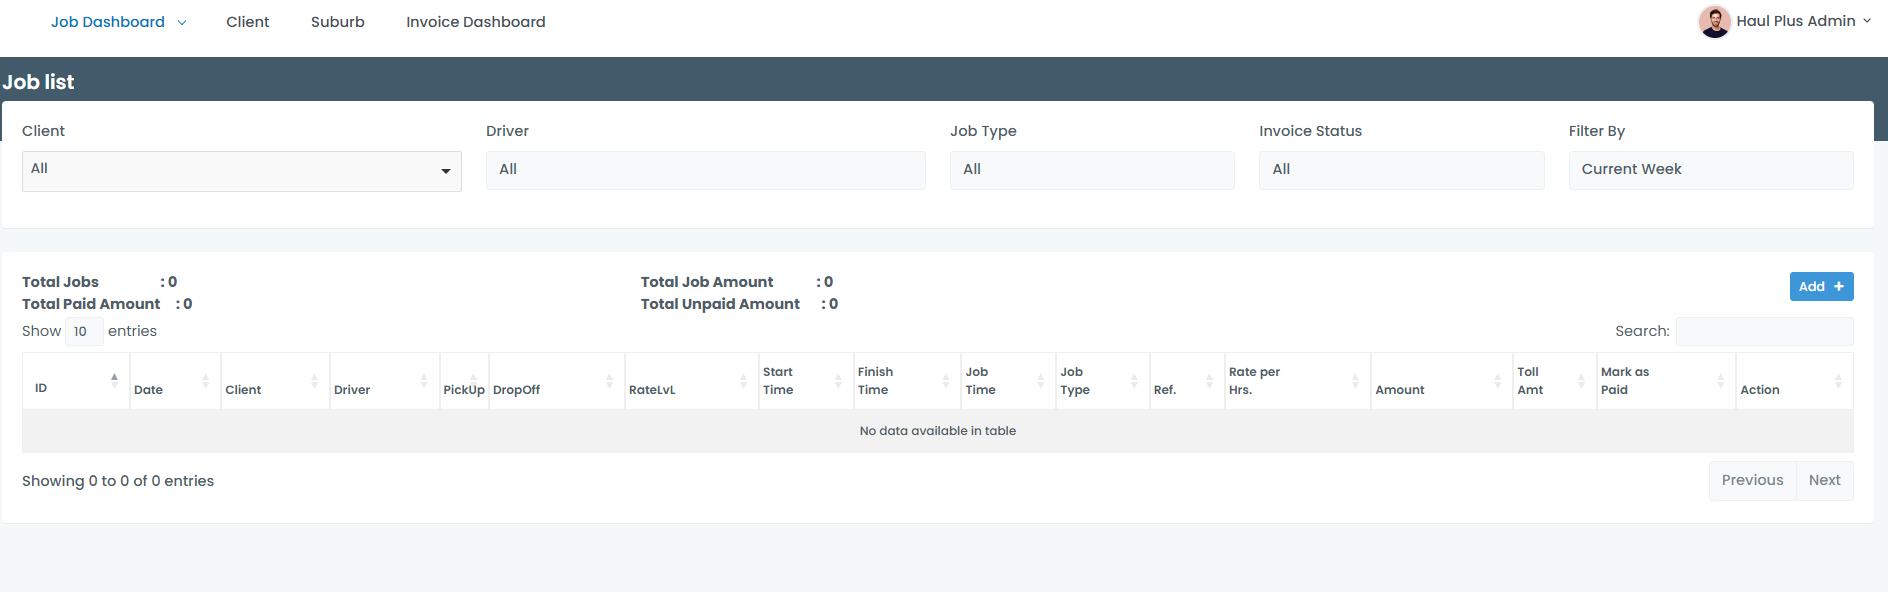This screenshot has width=1888, height=592.
Task: Change the Show entries count selector
Action: [84, 331]
